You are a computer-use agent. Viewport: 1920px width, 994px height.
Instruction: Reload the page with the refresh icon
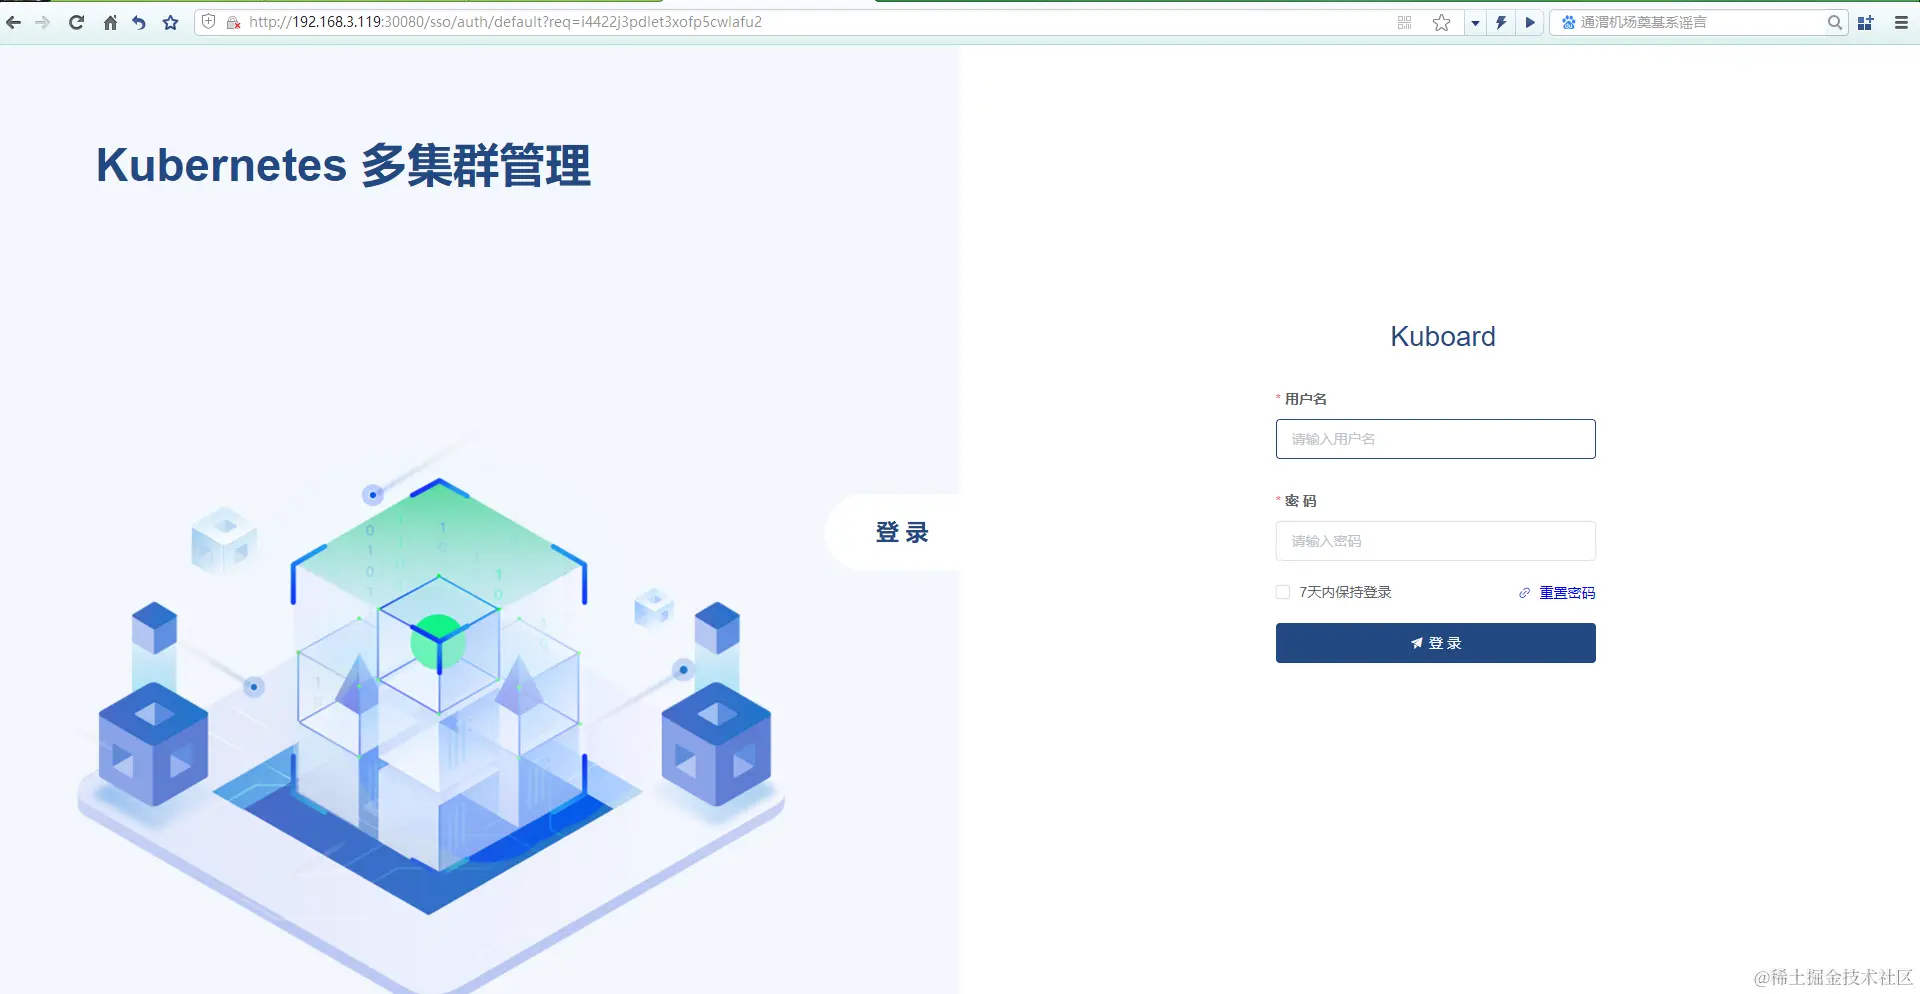(76, 22)
